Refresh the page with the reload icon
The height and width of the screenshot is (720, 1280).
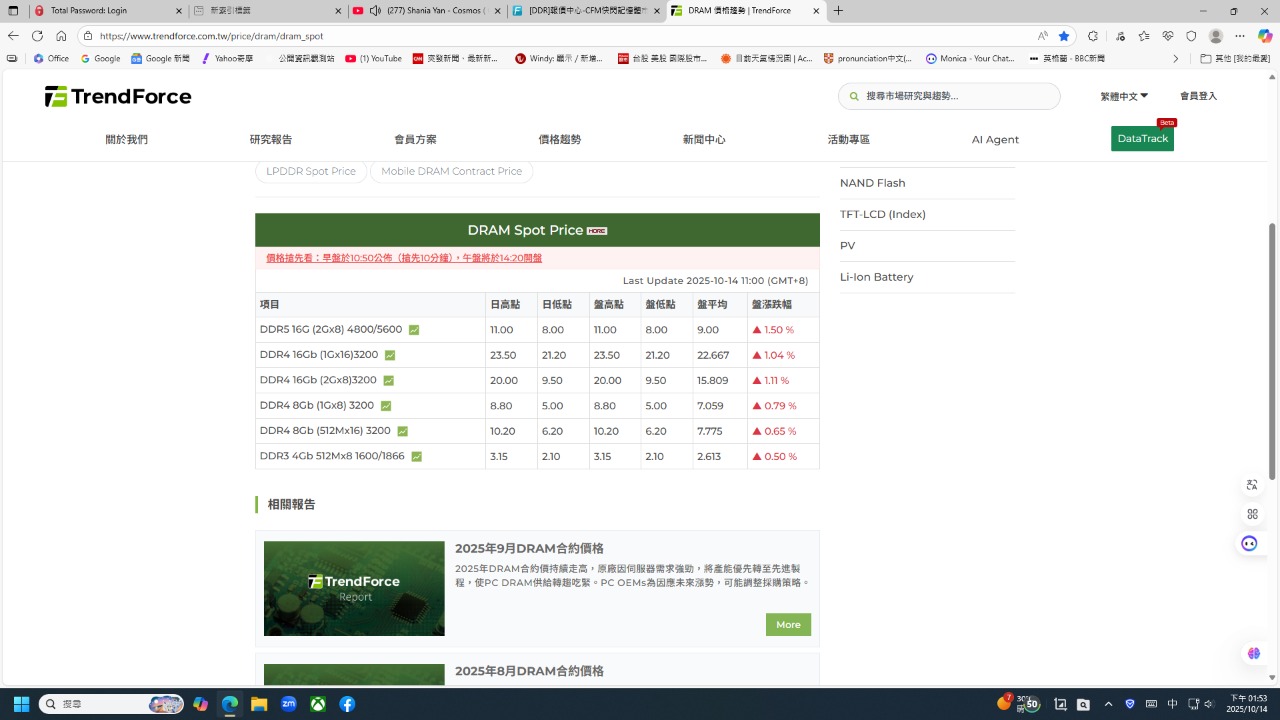[x=37, y=36]
